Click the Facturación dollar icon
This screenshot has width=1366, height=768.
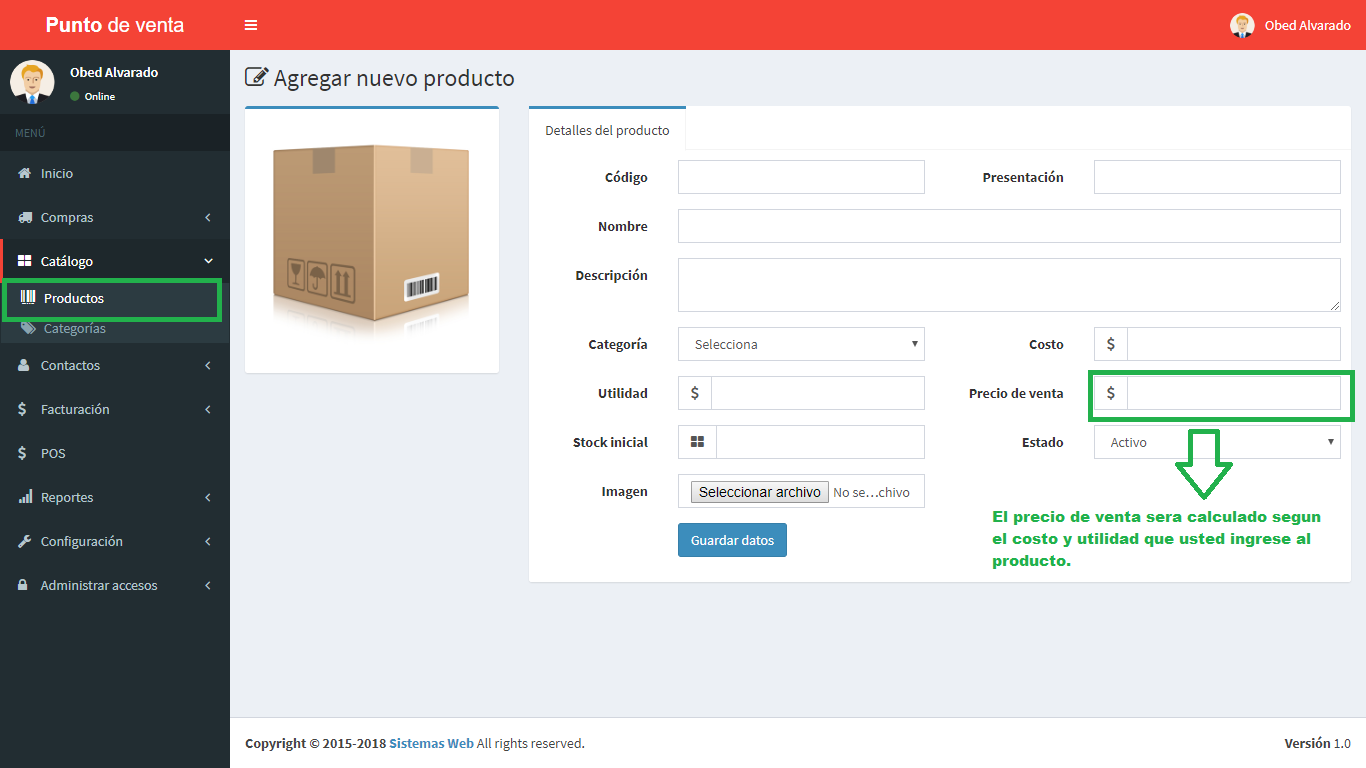23,409
